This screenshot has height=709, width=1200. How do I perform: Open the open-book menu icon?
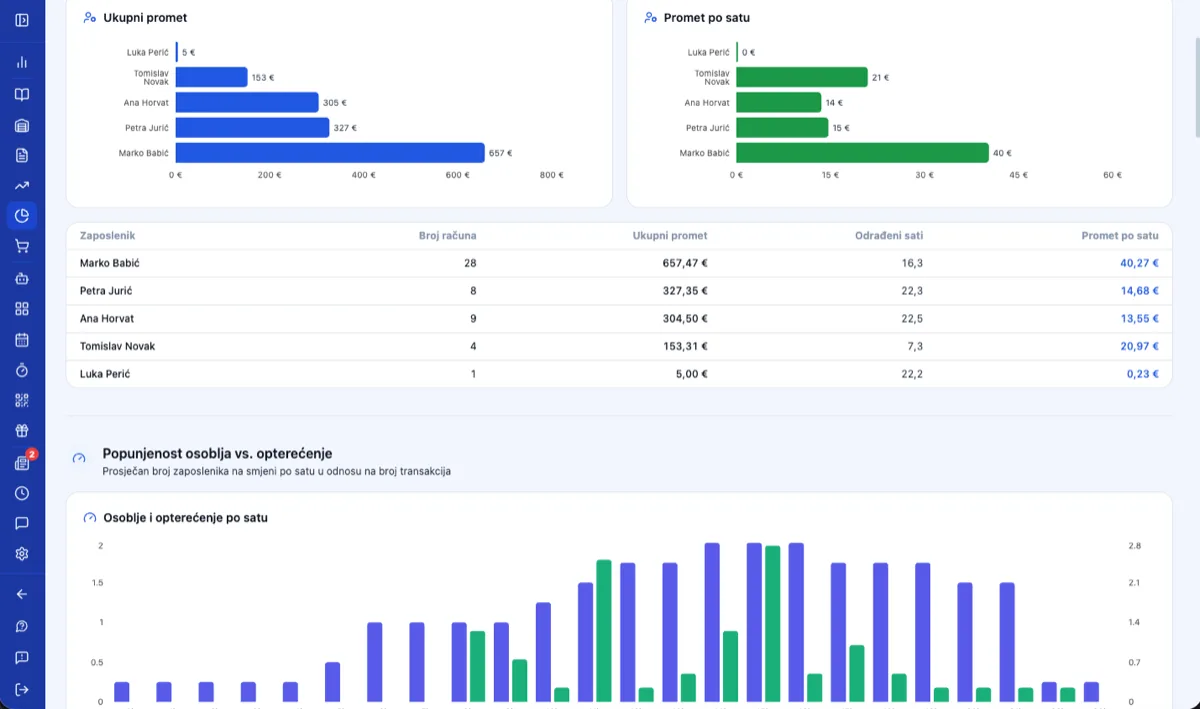[22, 94]
